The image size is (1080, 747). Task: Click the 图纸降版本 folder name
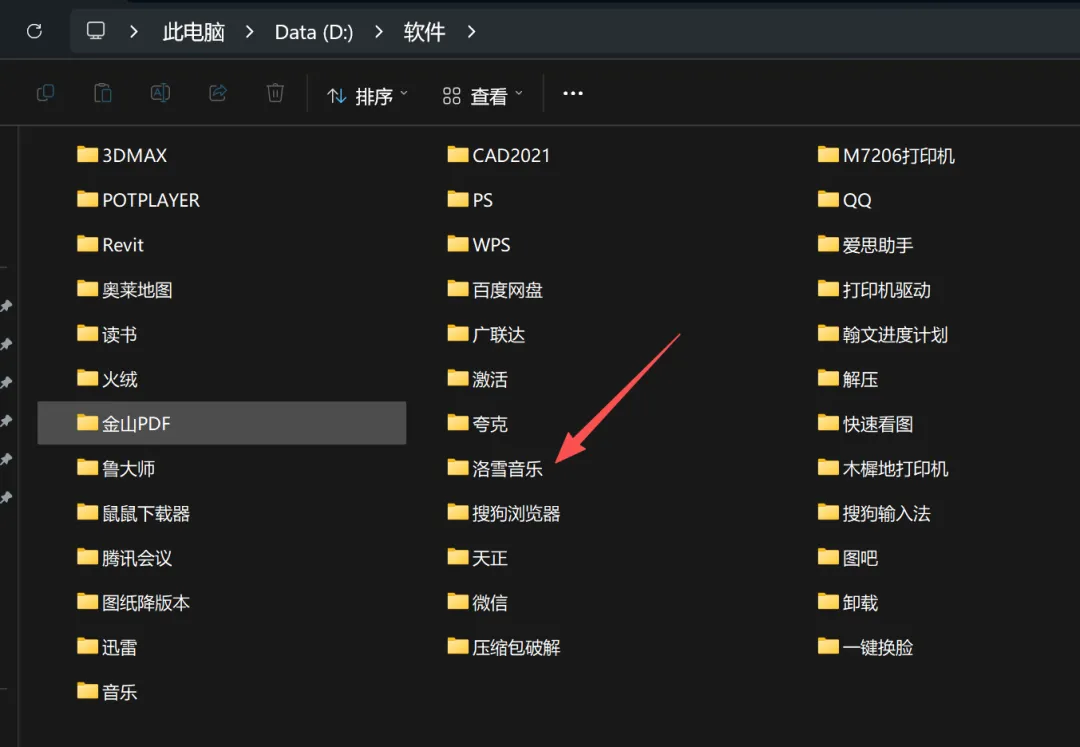click(x=146, y=603)
